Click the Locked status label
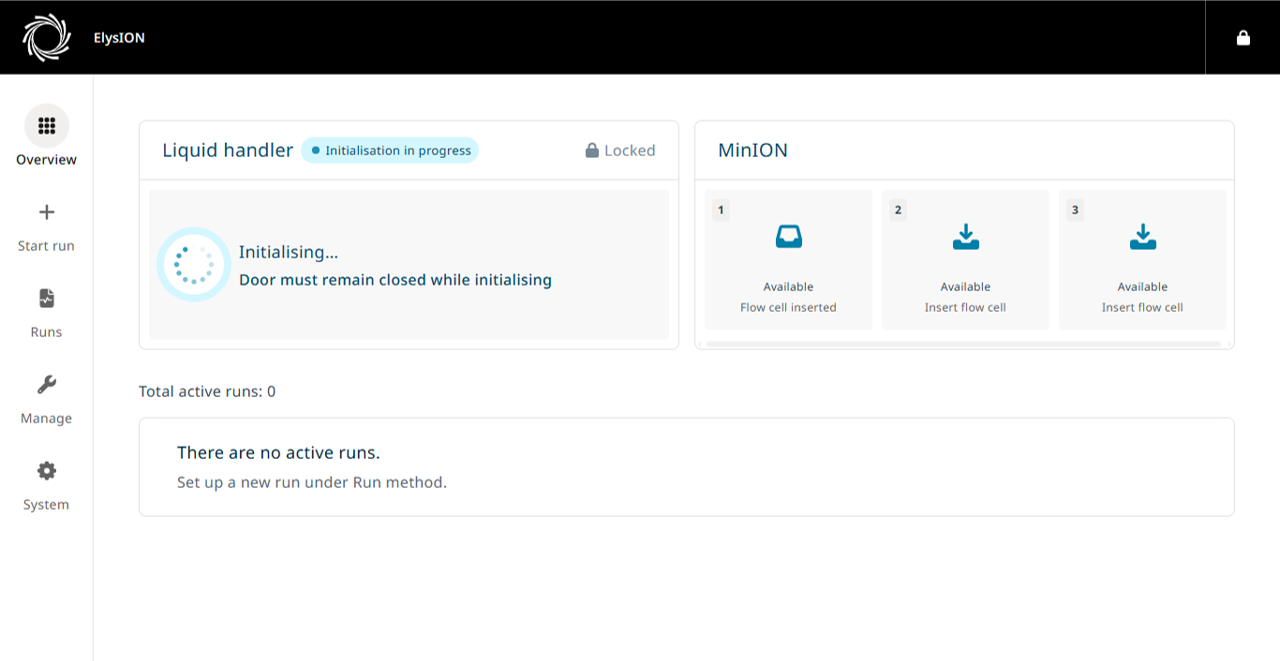This screenshot has width=1280, height=661. [630, 150]
